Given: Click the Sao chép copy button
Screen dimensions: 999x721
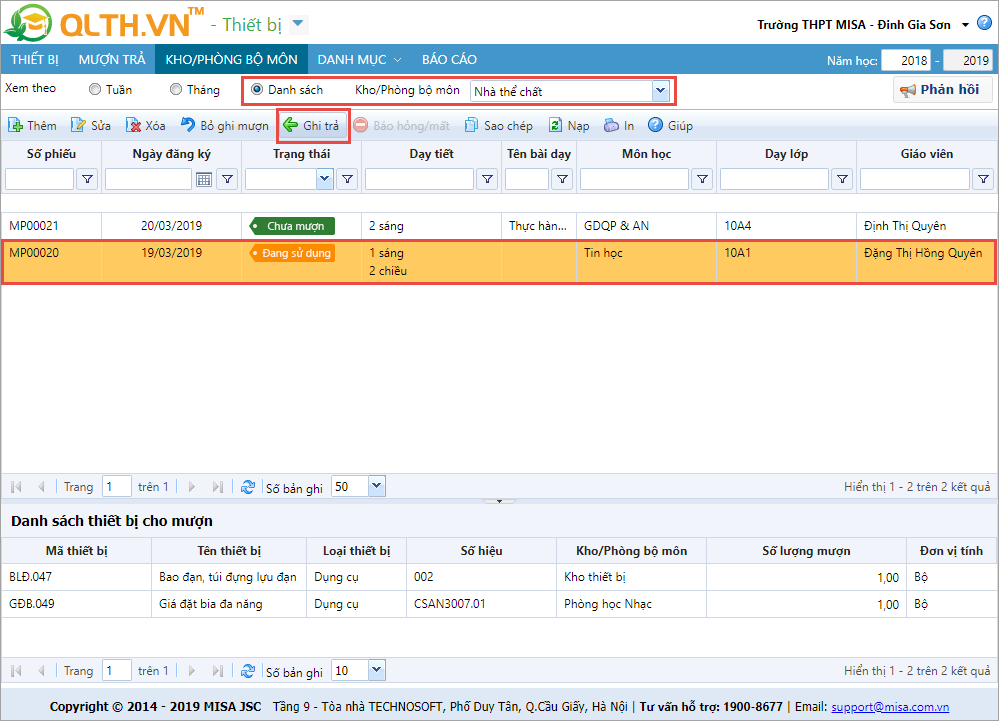Looking at the screenshot, I should coord(500,125).
